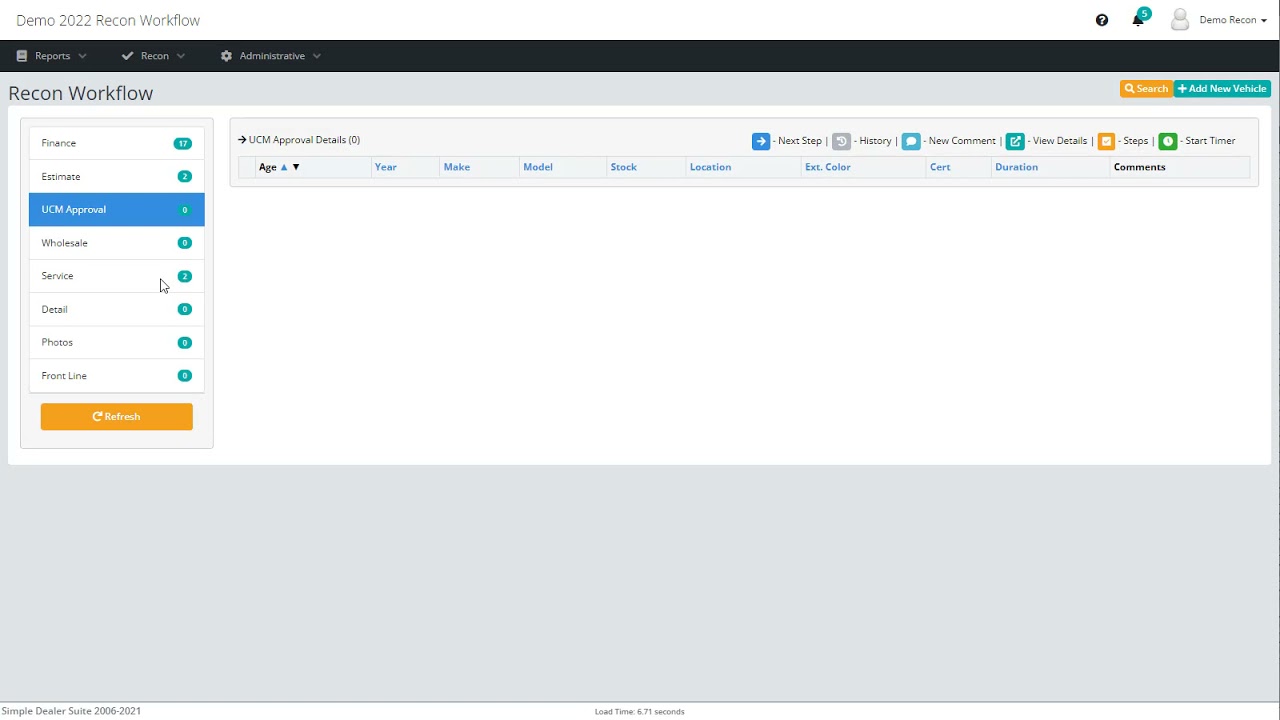Image resolution: width=1280 pixels, height=720 pixels.
Task: Click the Comments column header
Action: [1140, 167]
